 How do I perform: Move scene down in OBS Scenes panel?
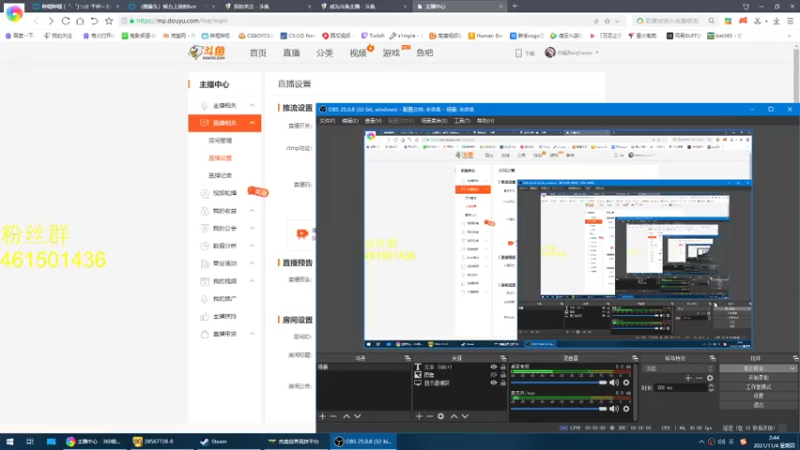tap(358, 416)
